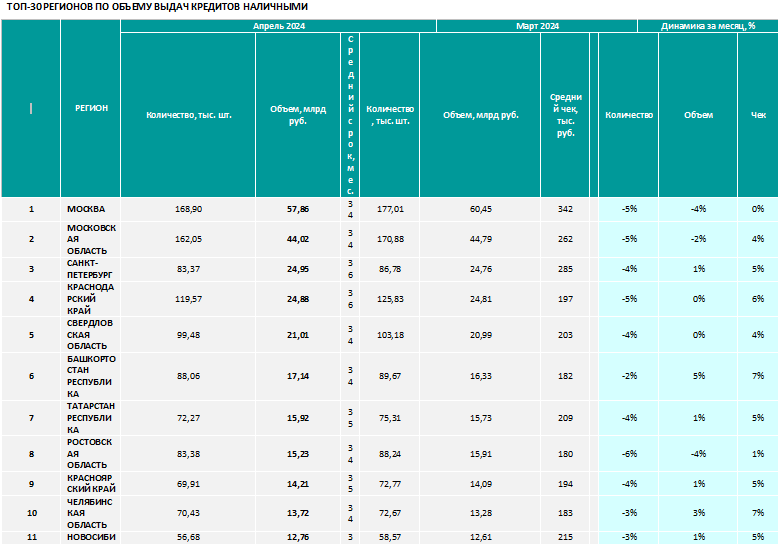Select the Чек column header
778x545 pixels.
(758, 115)
